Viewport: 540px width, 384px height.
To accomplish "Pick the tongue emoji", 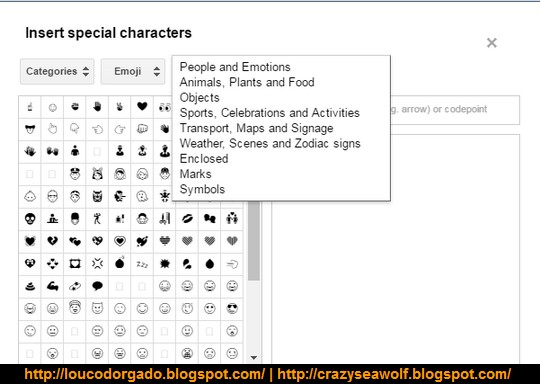I will [30, 129].
